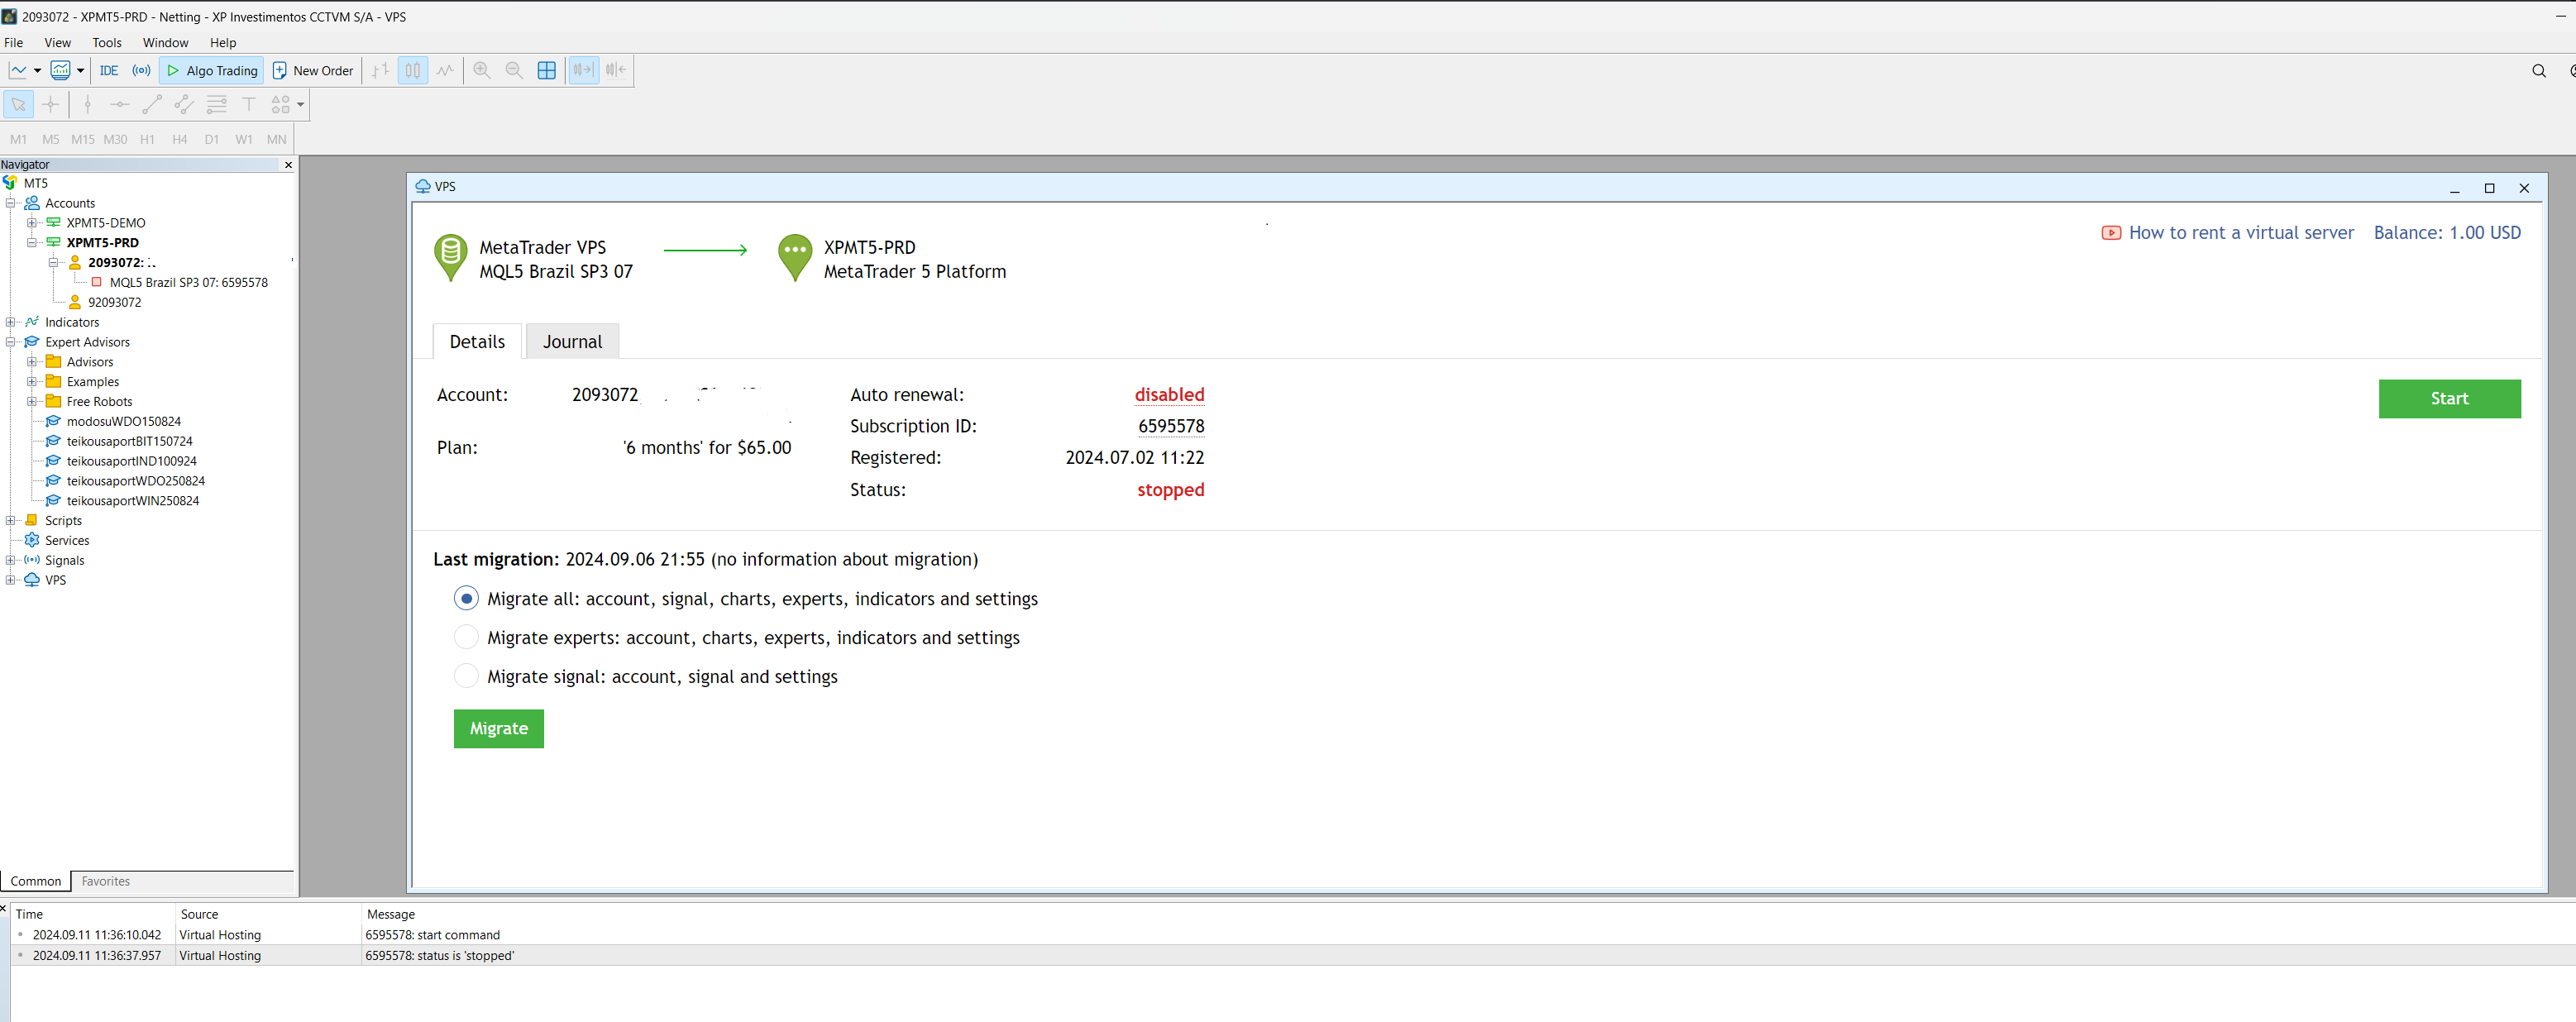Open the MetaEditor IDE button
The height and width of the screenshot is (1022, 2576).
coord(109,70)
